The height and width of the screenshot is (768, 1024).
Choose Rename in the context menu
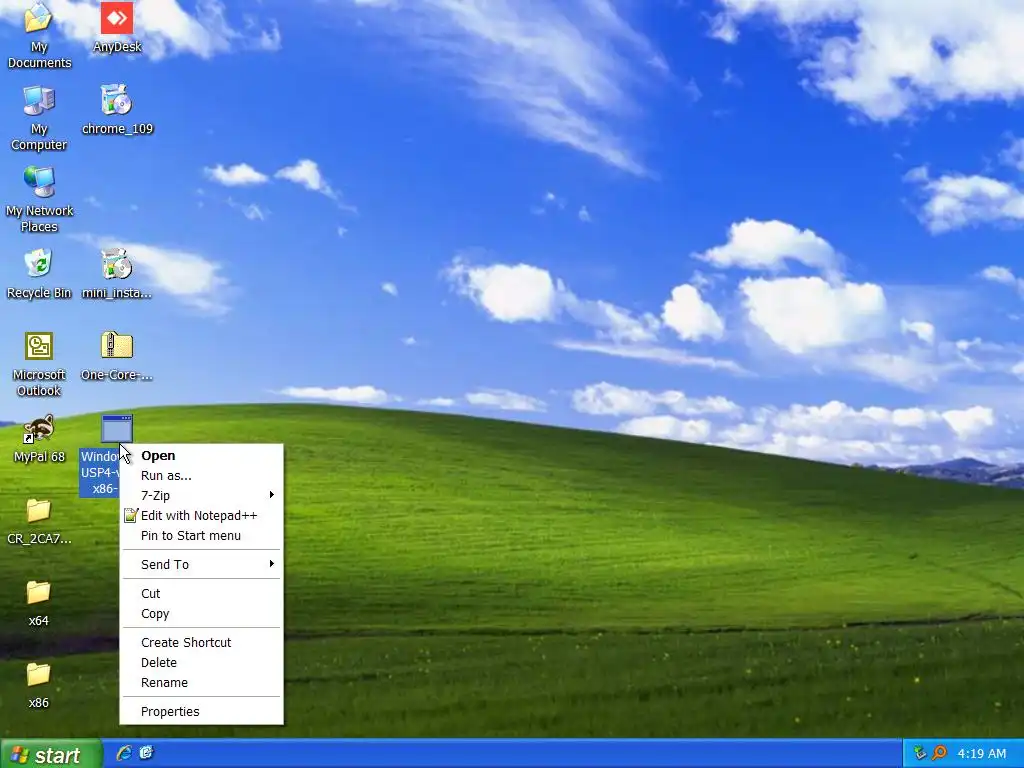pos(201,682)
